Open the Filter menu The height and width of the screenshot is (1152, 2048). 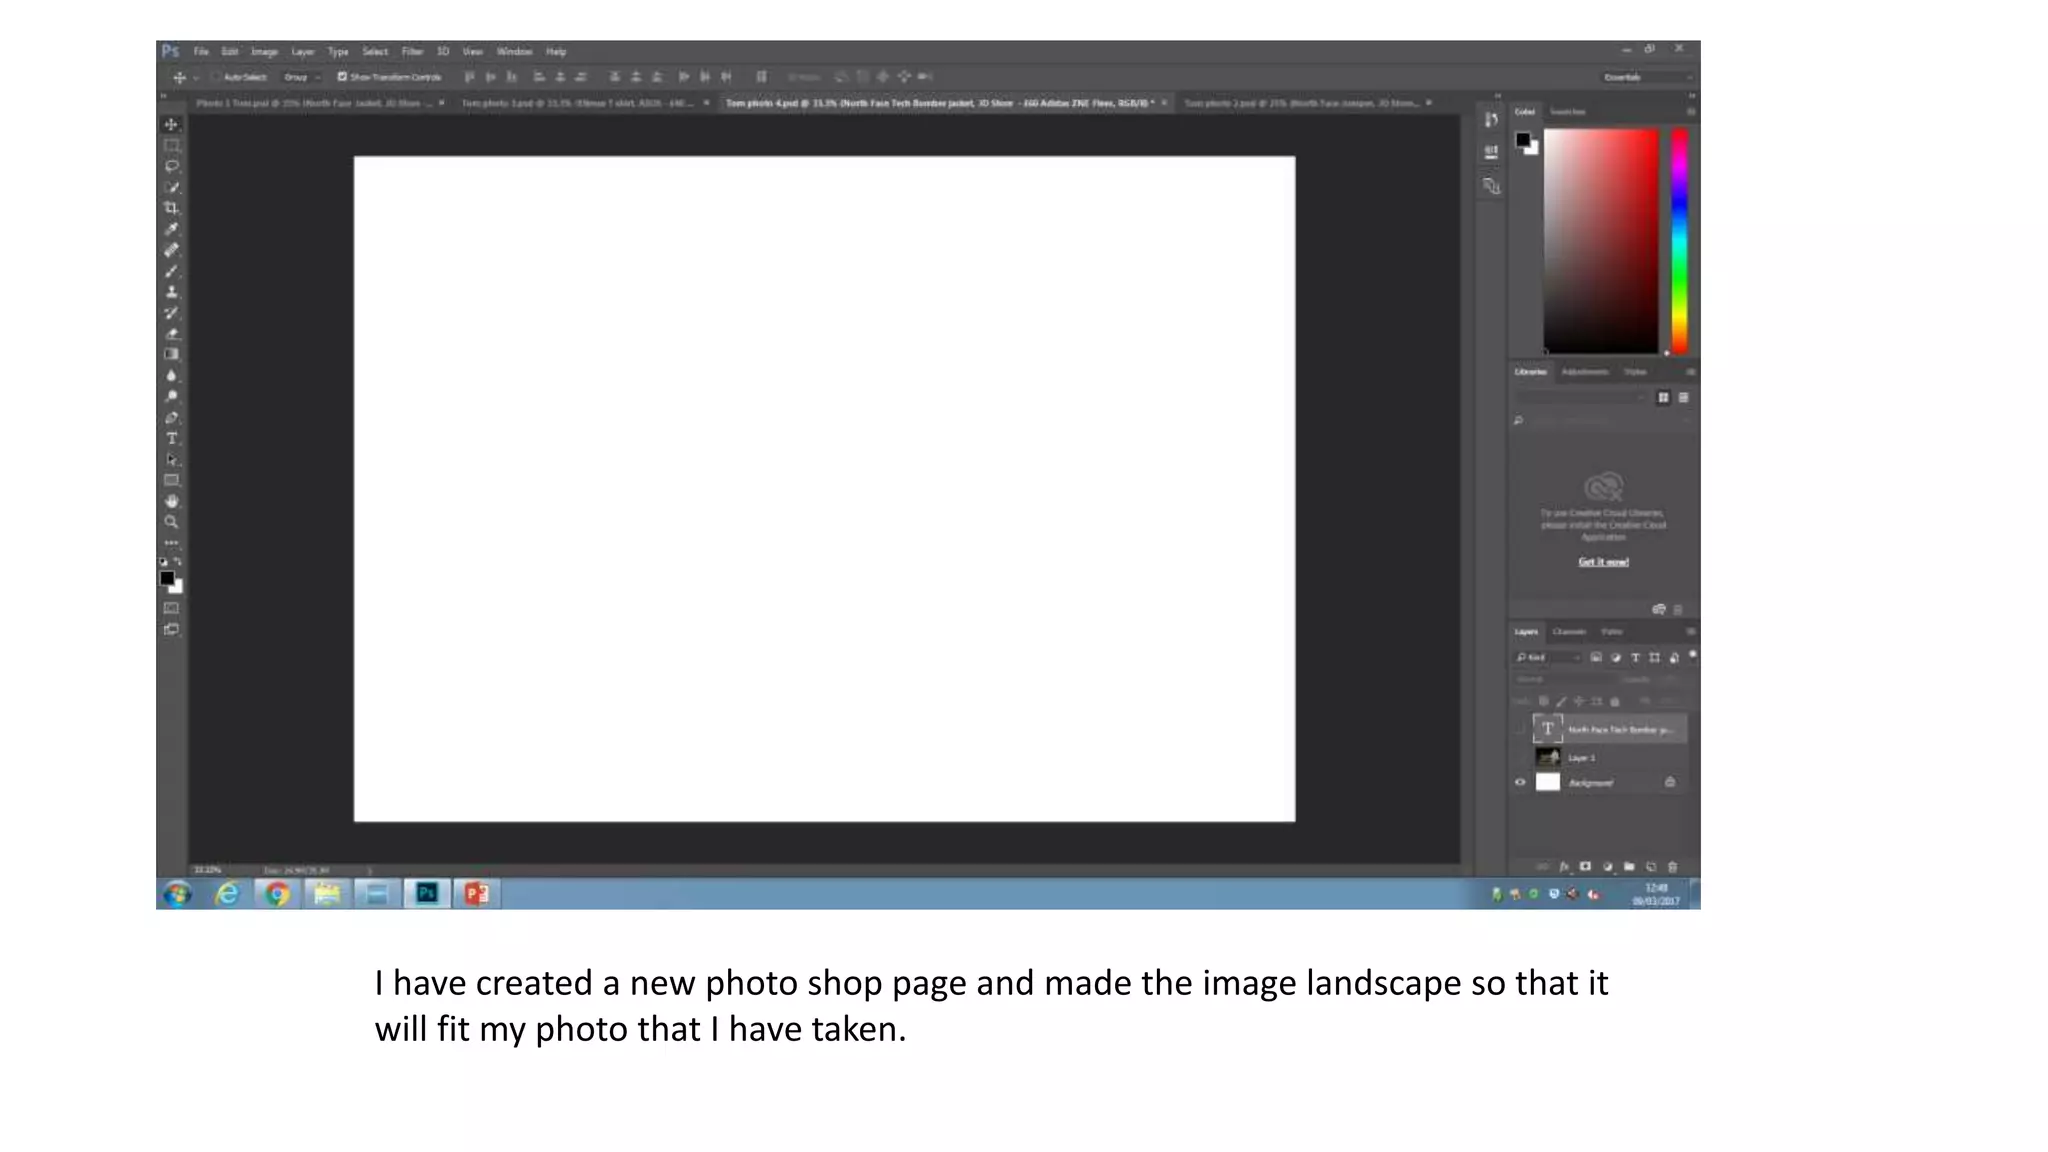pos(412,52)
